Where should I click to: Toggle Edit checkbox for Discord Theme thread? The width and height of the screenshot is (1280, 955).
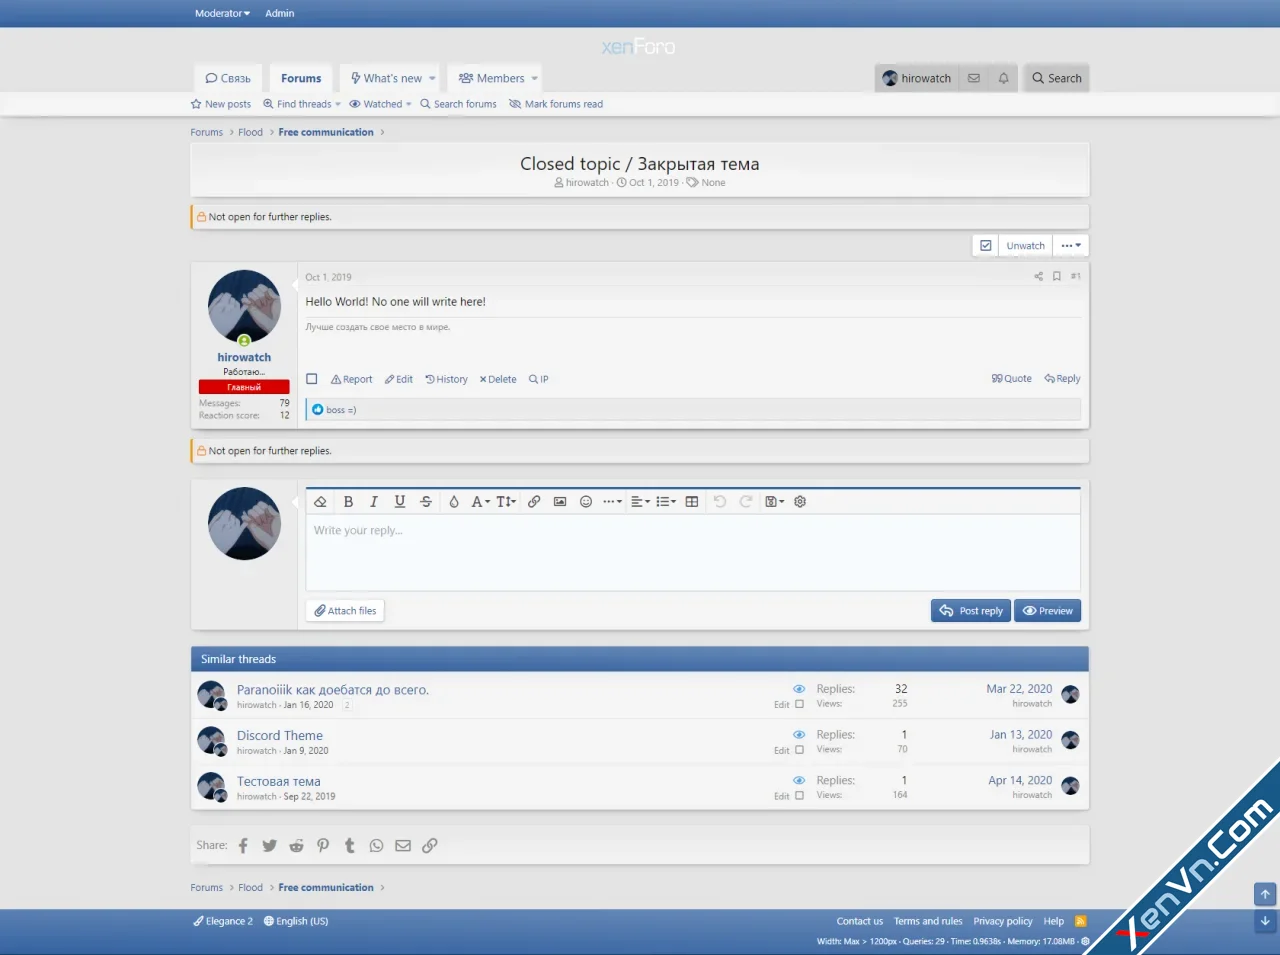tap(799, 749)
